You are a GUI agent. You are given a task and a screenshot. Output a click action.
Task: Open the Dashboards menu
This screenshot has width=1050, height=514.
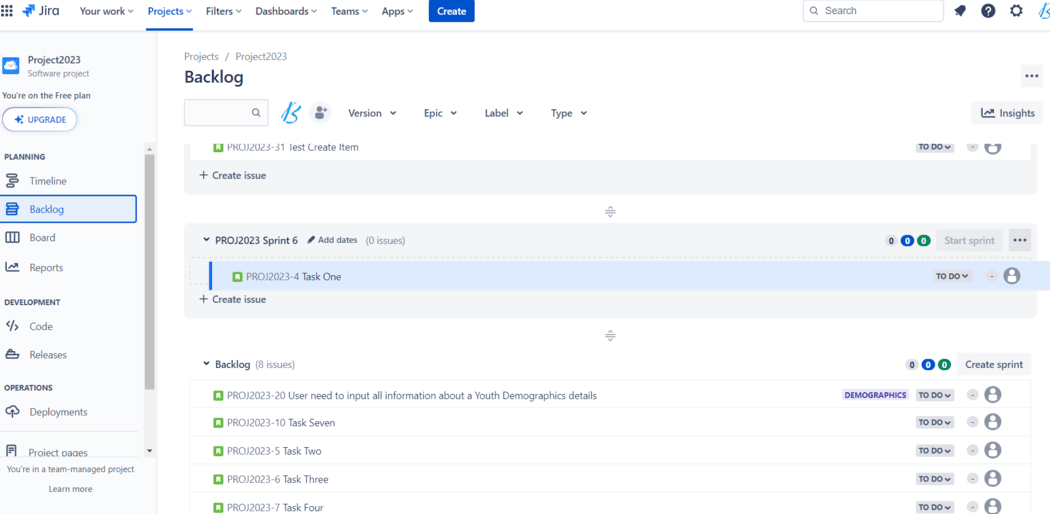pyautogui.click(x=286, y=11)
